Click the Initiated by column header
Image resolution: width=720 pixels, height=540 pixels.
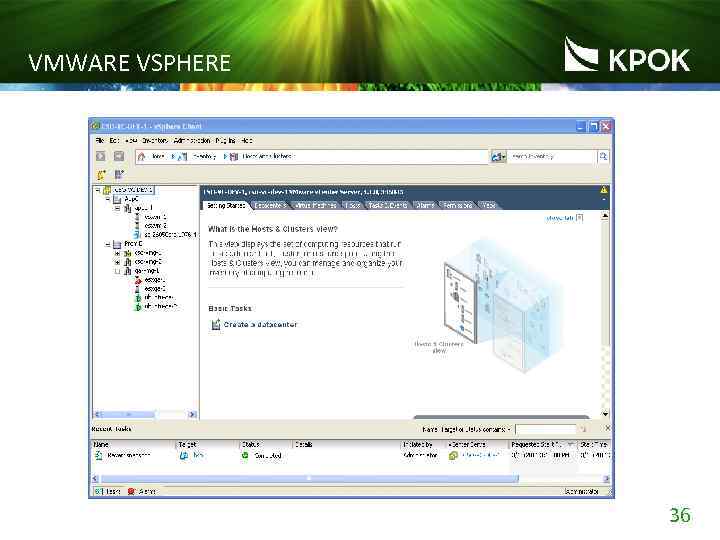(422, 444)
